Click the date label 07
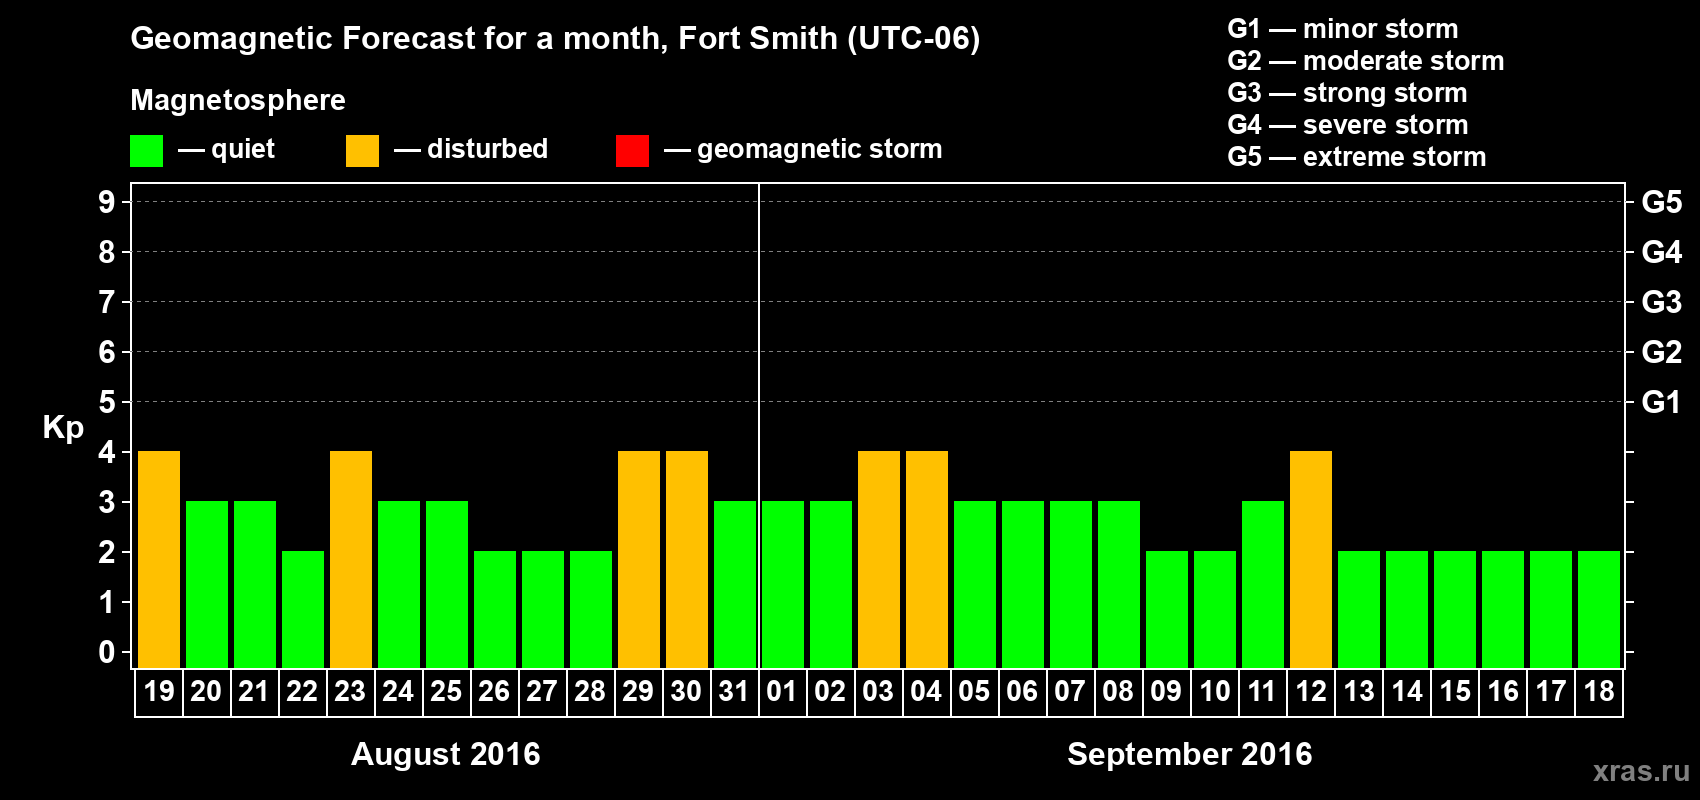 tap(1070, 691)
